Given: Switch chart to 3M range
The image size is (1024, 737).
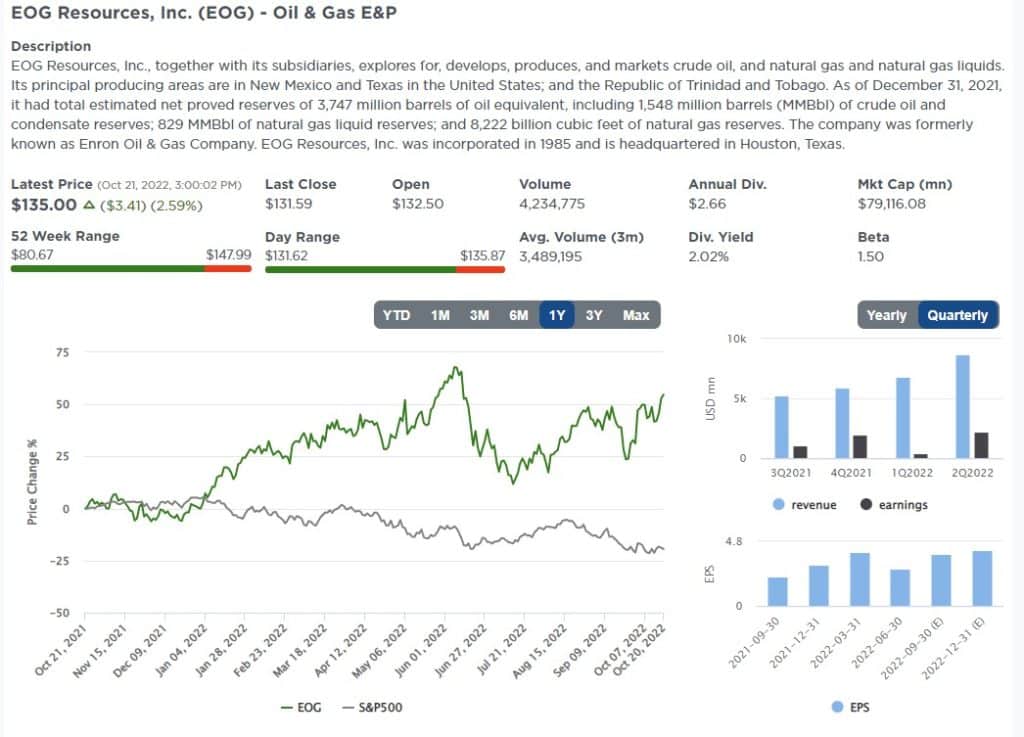Looking at the screenshot, I should point(479,315).
